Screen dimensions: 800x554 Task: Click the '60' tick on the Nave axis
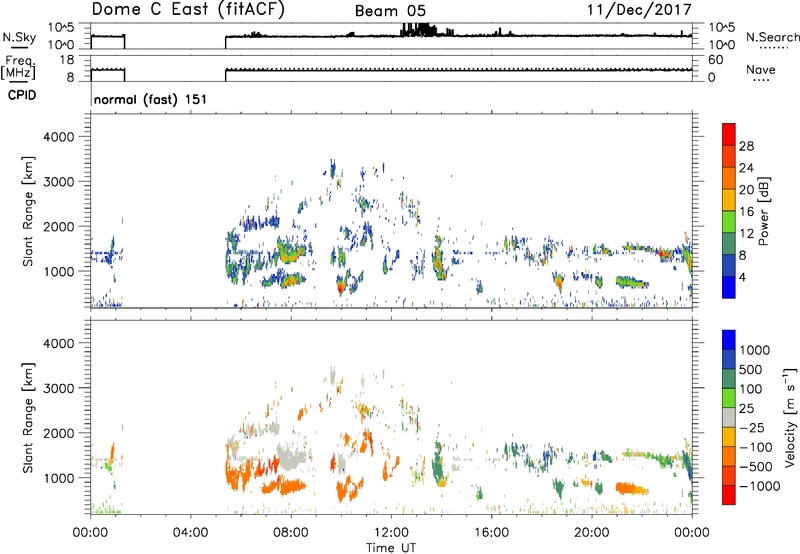pyautogui.click(x=716, y=60)
